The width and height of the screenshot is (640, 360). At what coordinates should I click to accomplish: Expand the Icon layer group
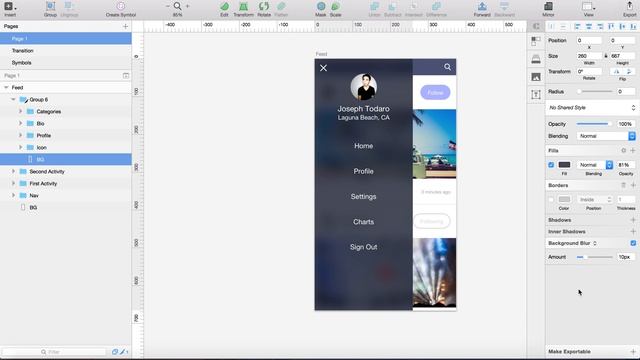(20, 147)
